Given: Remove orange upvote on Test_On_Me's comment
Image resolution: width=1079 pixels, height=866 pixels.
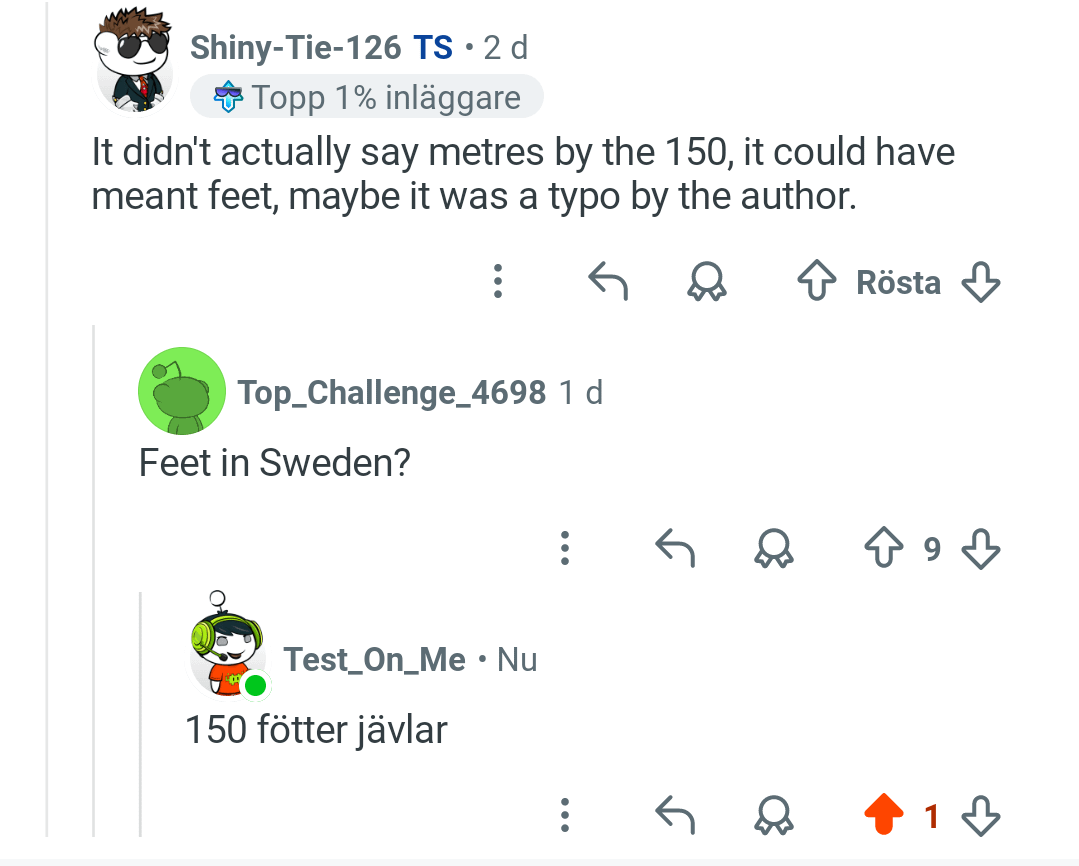Looking at the screenshot, I should click(884, 814).
